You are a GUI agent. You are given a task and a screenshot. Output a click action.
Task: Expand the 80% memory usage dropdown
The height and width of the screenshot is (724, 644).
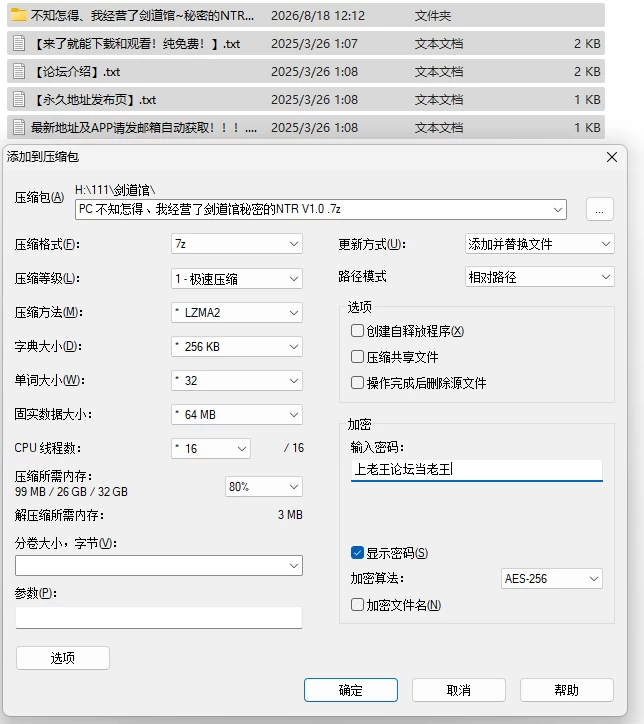click(x=264, y=487)
